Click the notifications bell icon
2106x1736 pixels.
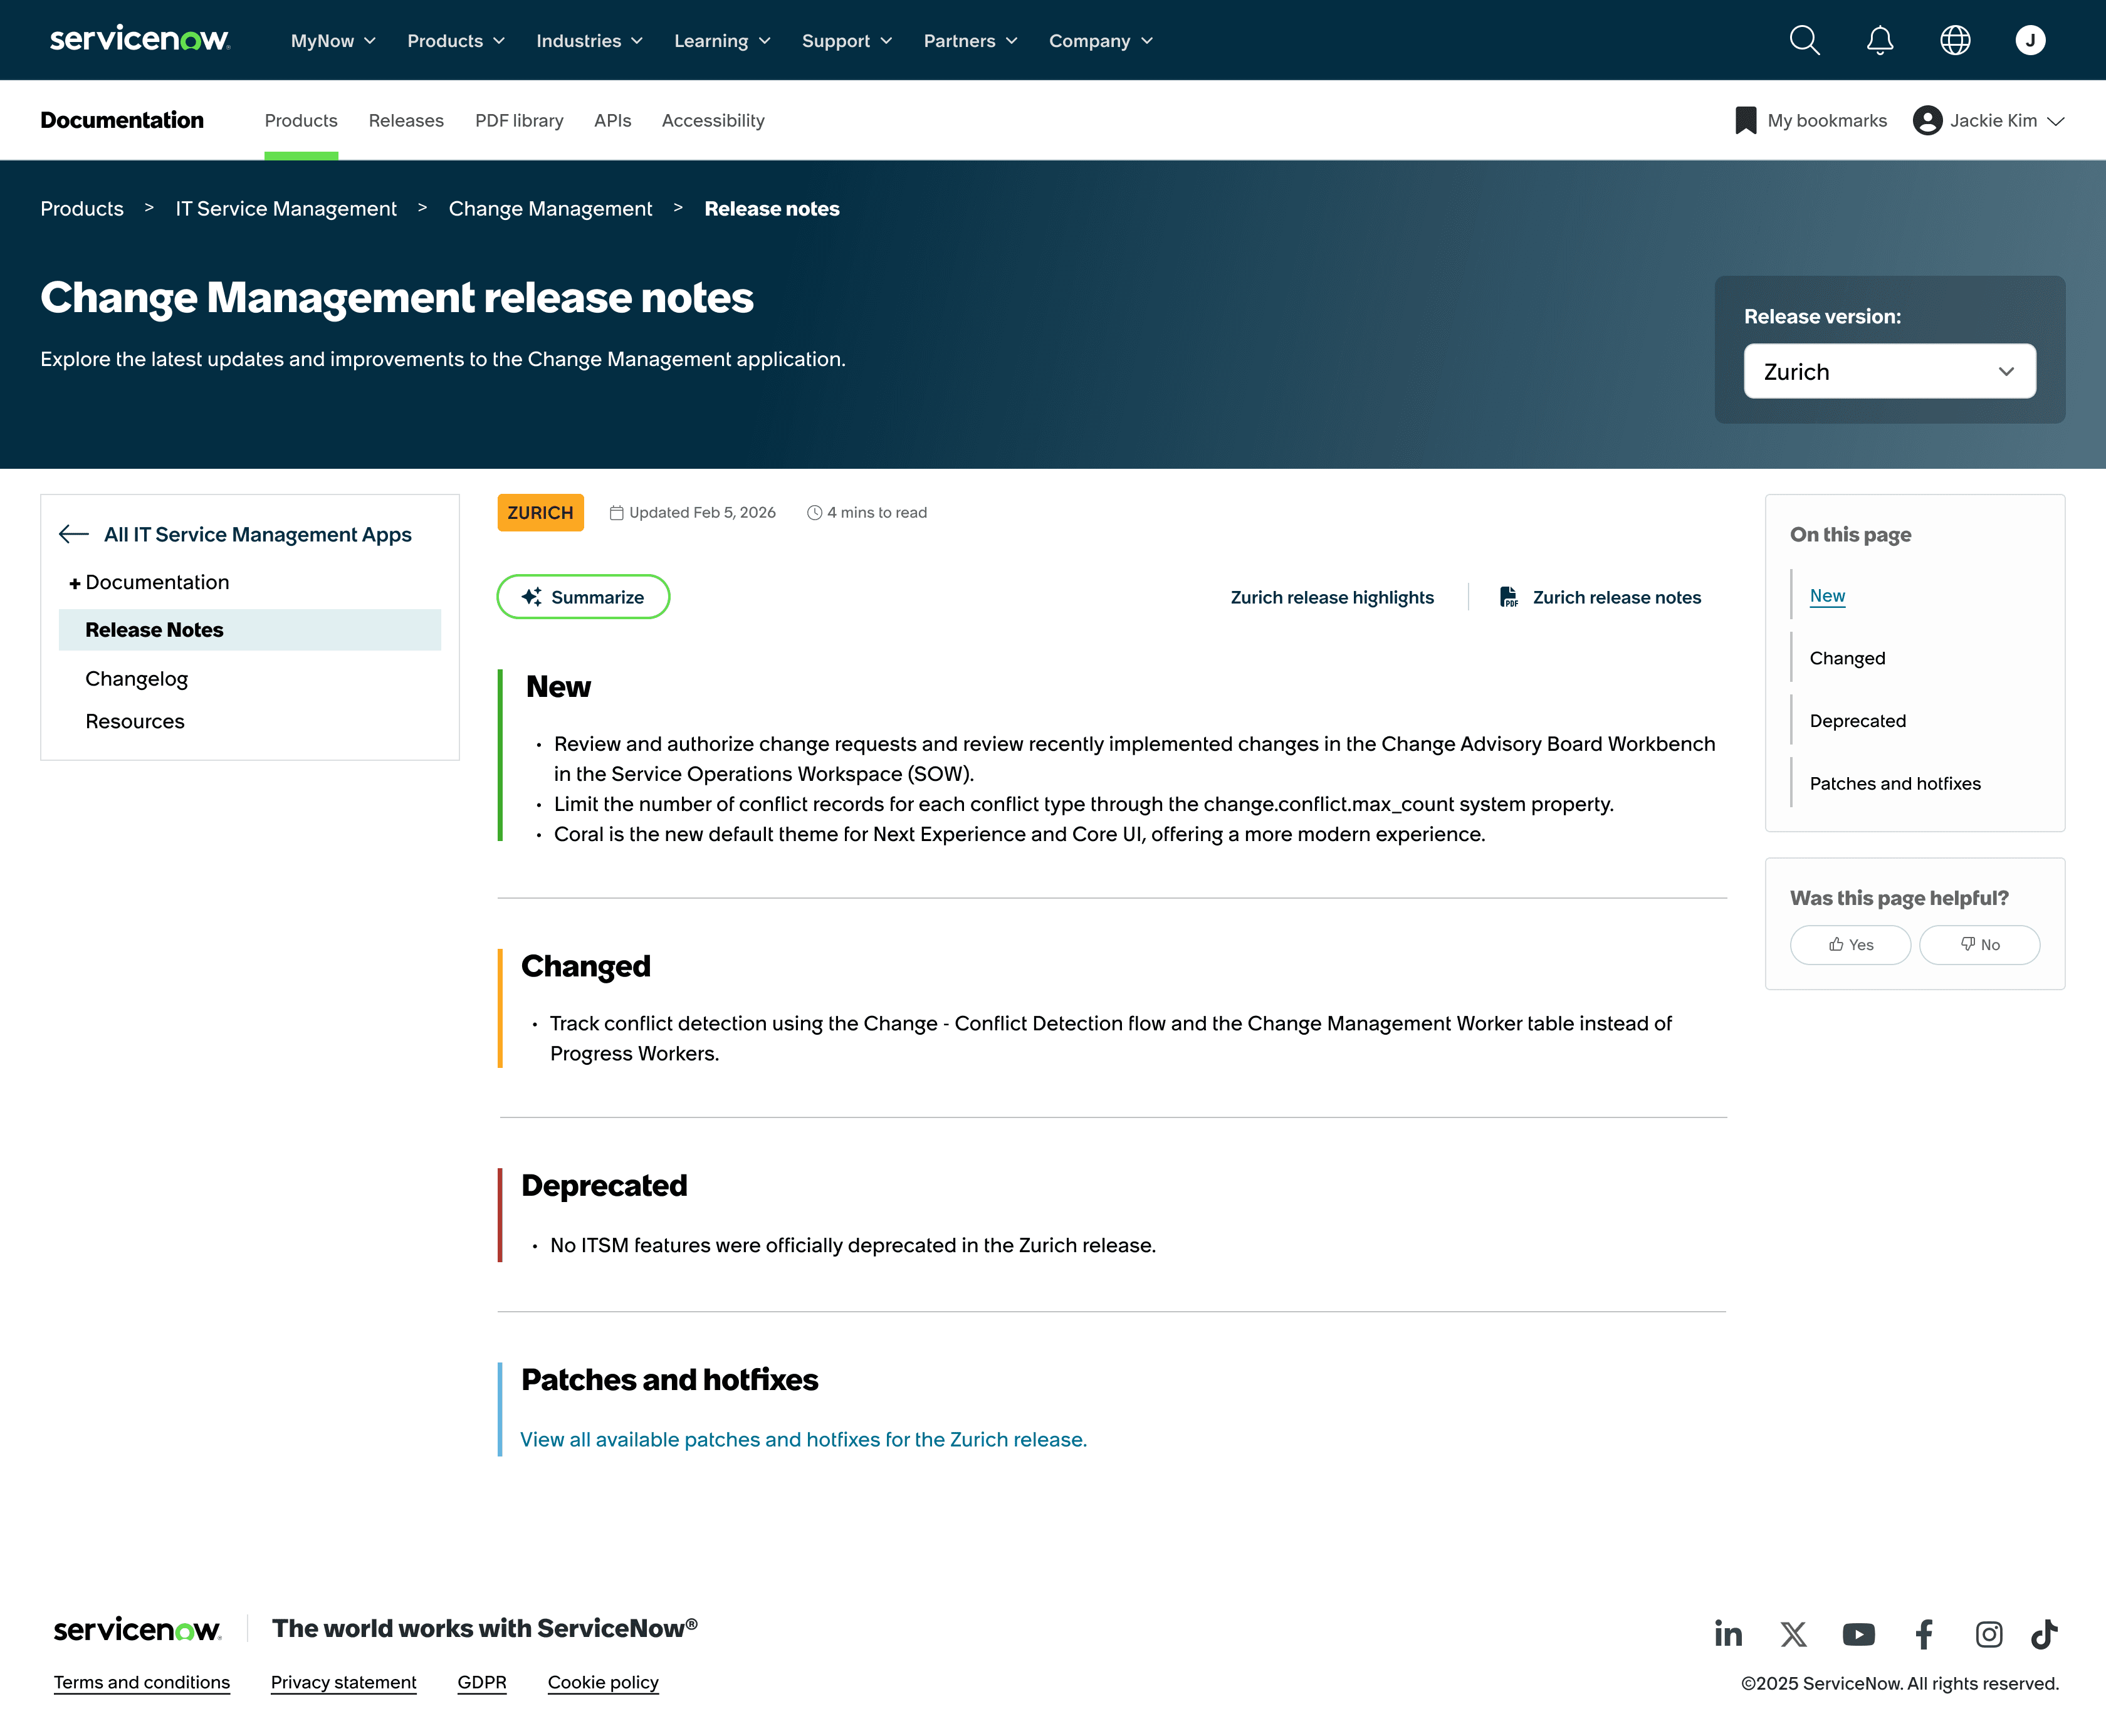point(1880,40)
